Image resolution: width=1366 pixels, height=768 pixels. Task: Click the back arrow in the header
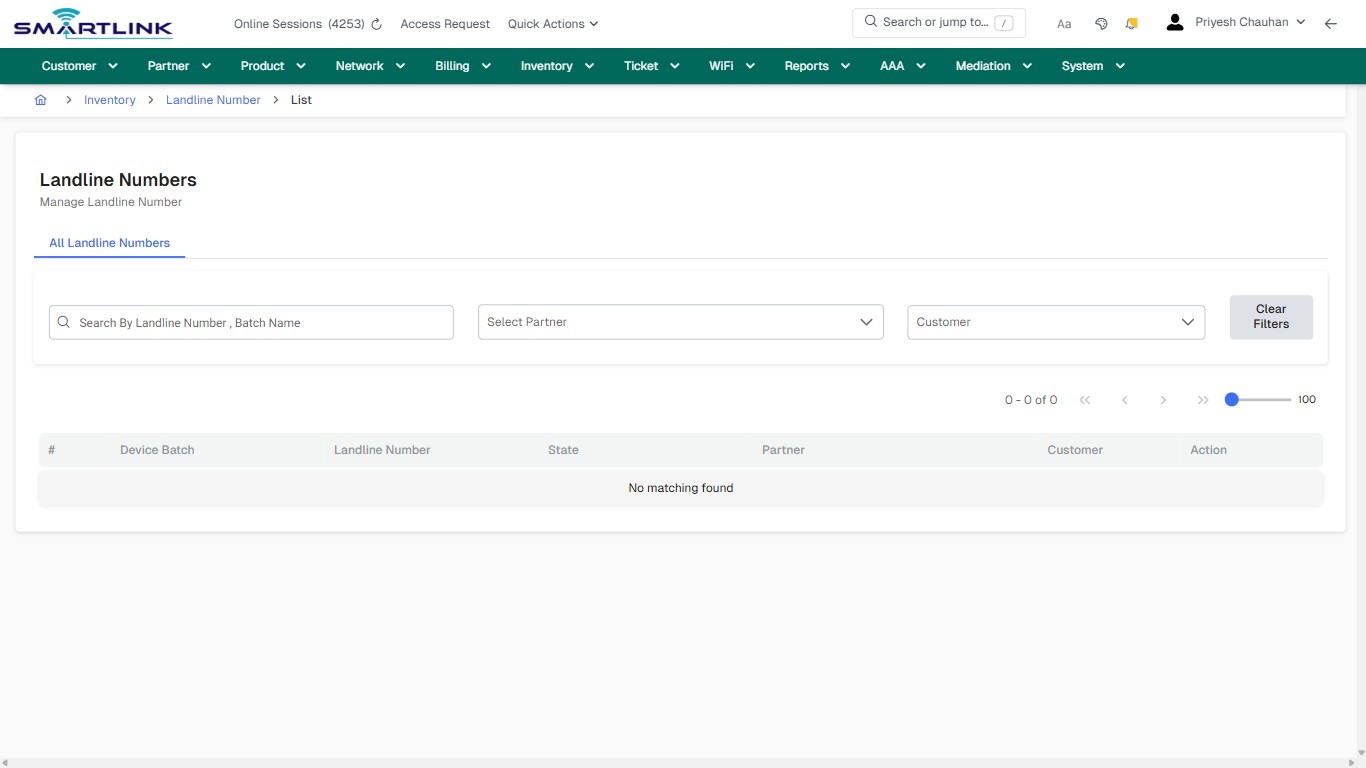pos(1331,23)
